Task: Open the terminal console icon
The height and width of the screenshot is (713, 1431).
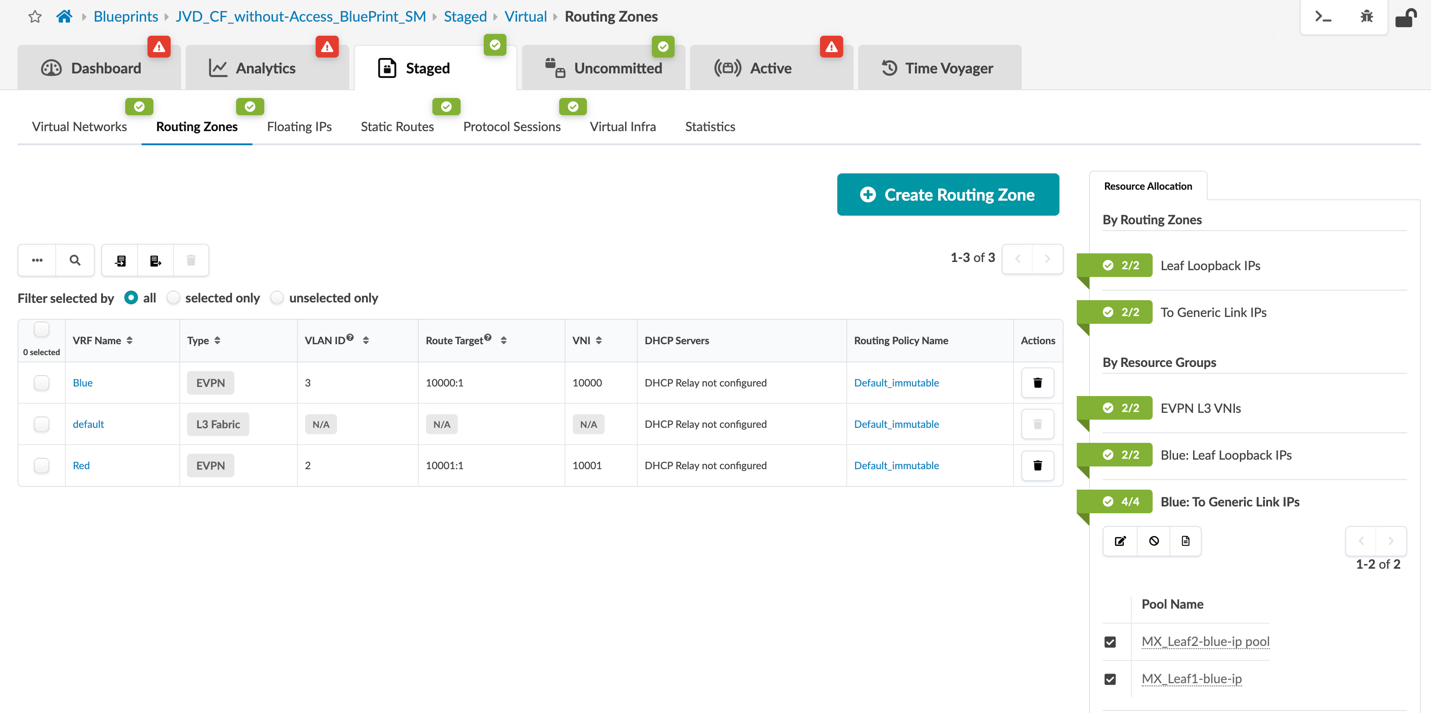Action: coord(1323,16)
